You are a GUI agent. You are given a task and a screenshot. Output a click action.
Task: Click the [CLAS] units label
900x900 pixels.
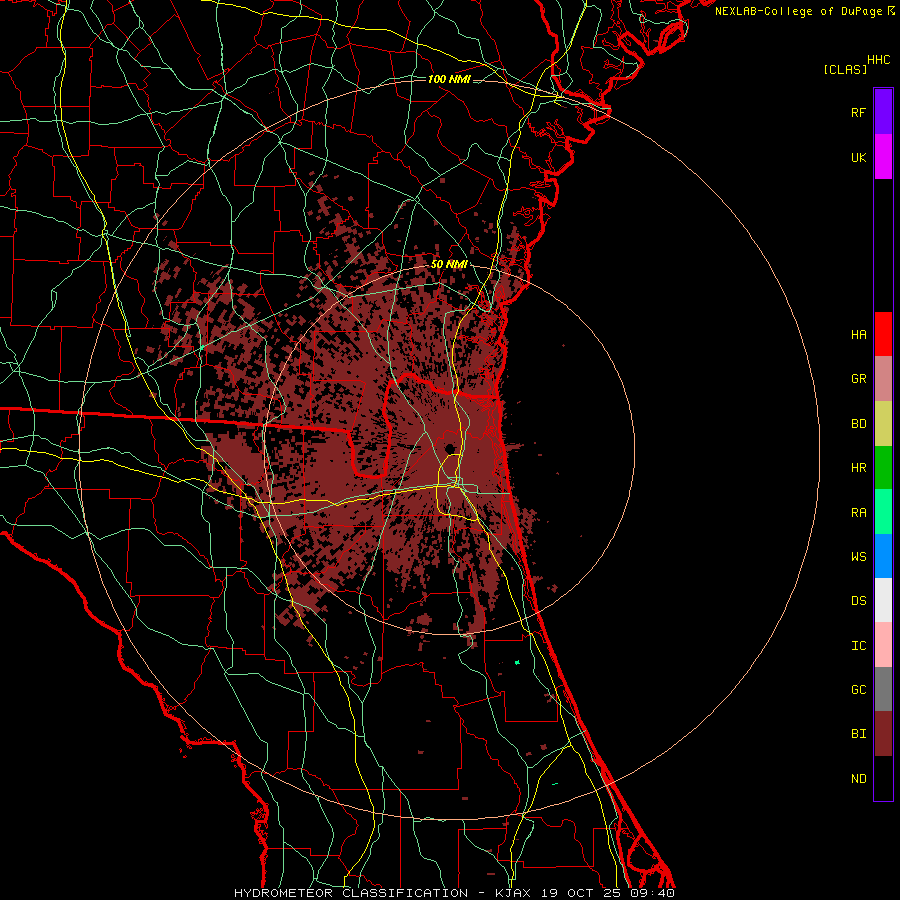pyautogui.click(x=845, y=70)
